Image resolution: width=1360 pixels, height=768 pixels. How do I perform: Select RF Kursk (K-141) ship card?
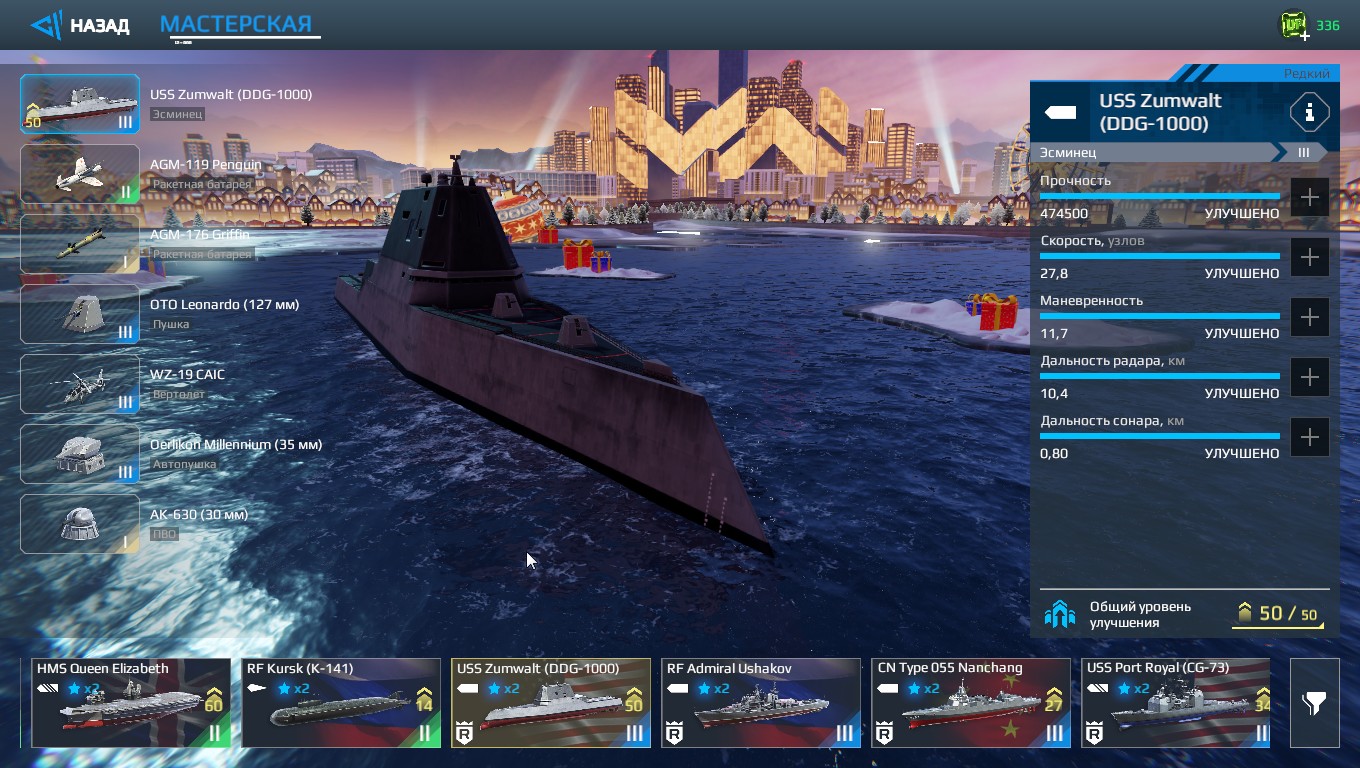(341, 702)
